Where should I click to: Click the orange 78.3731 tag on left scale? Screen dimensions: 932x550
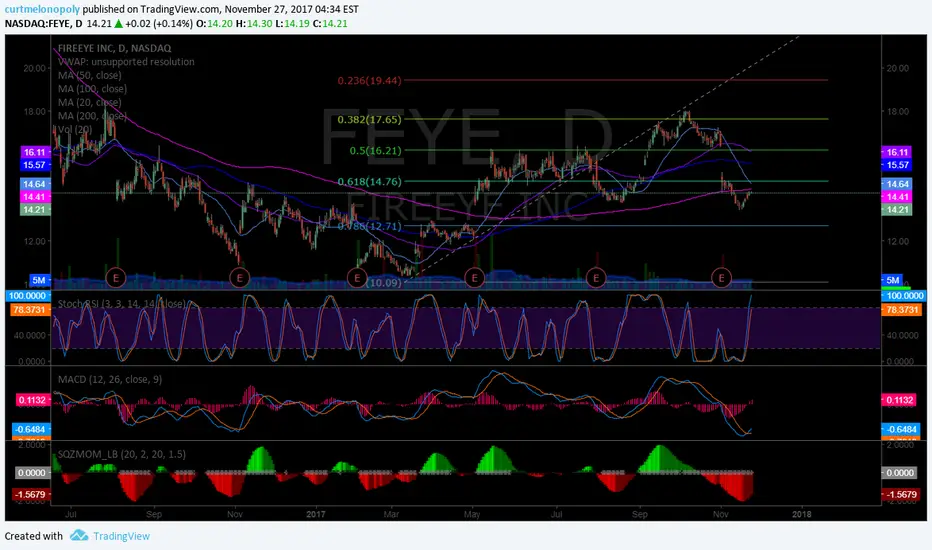(x=29, y=310)
